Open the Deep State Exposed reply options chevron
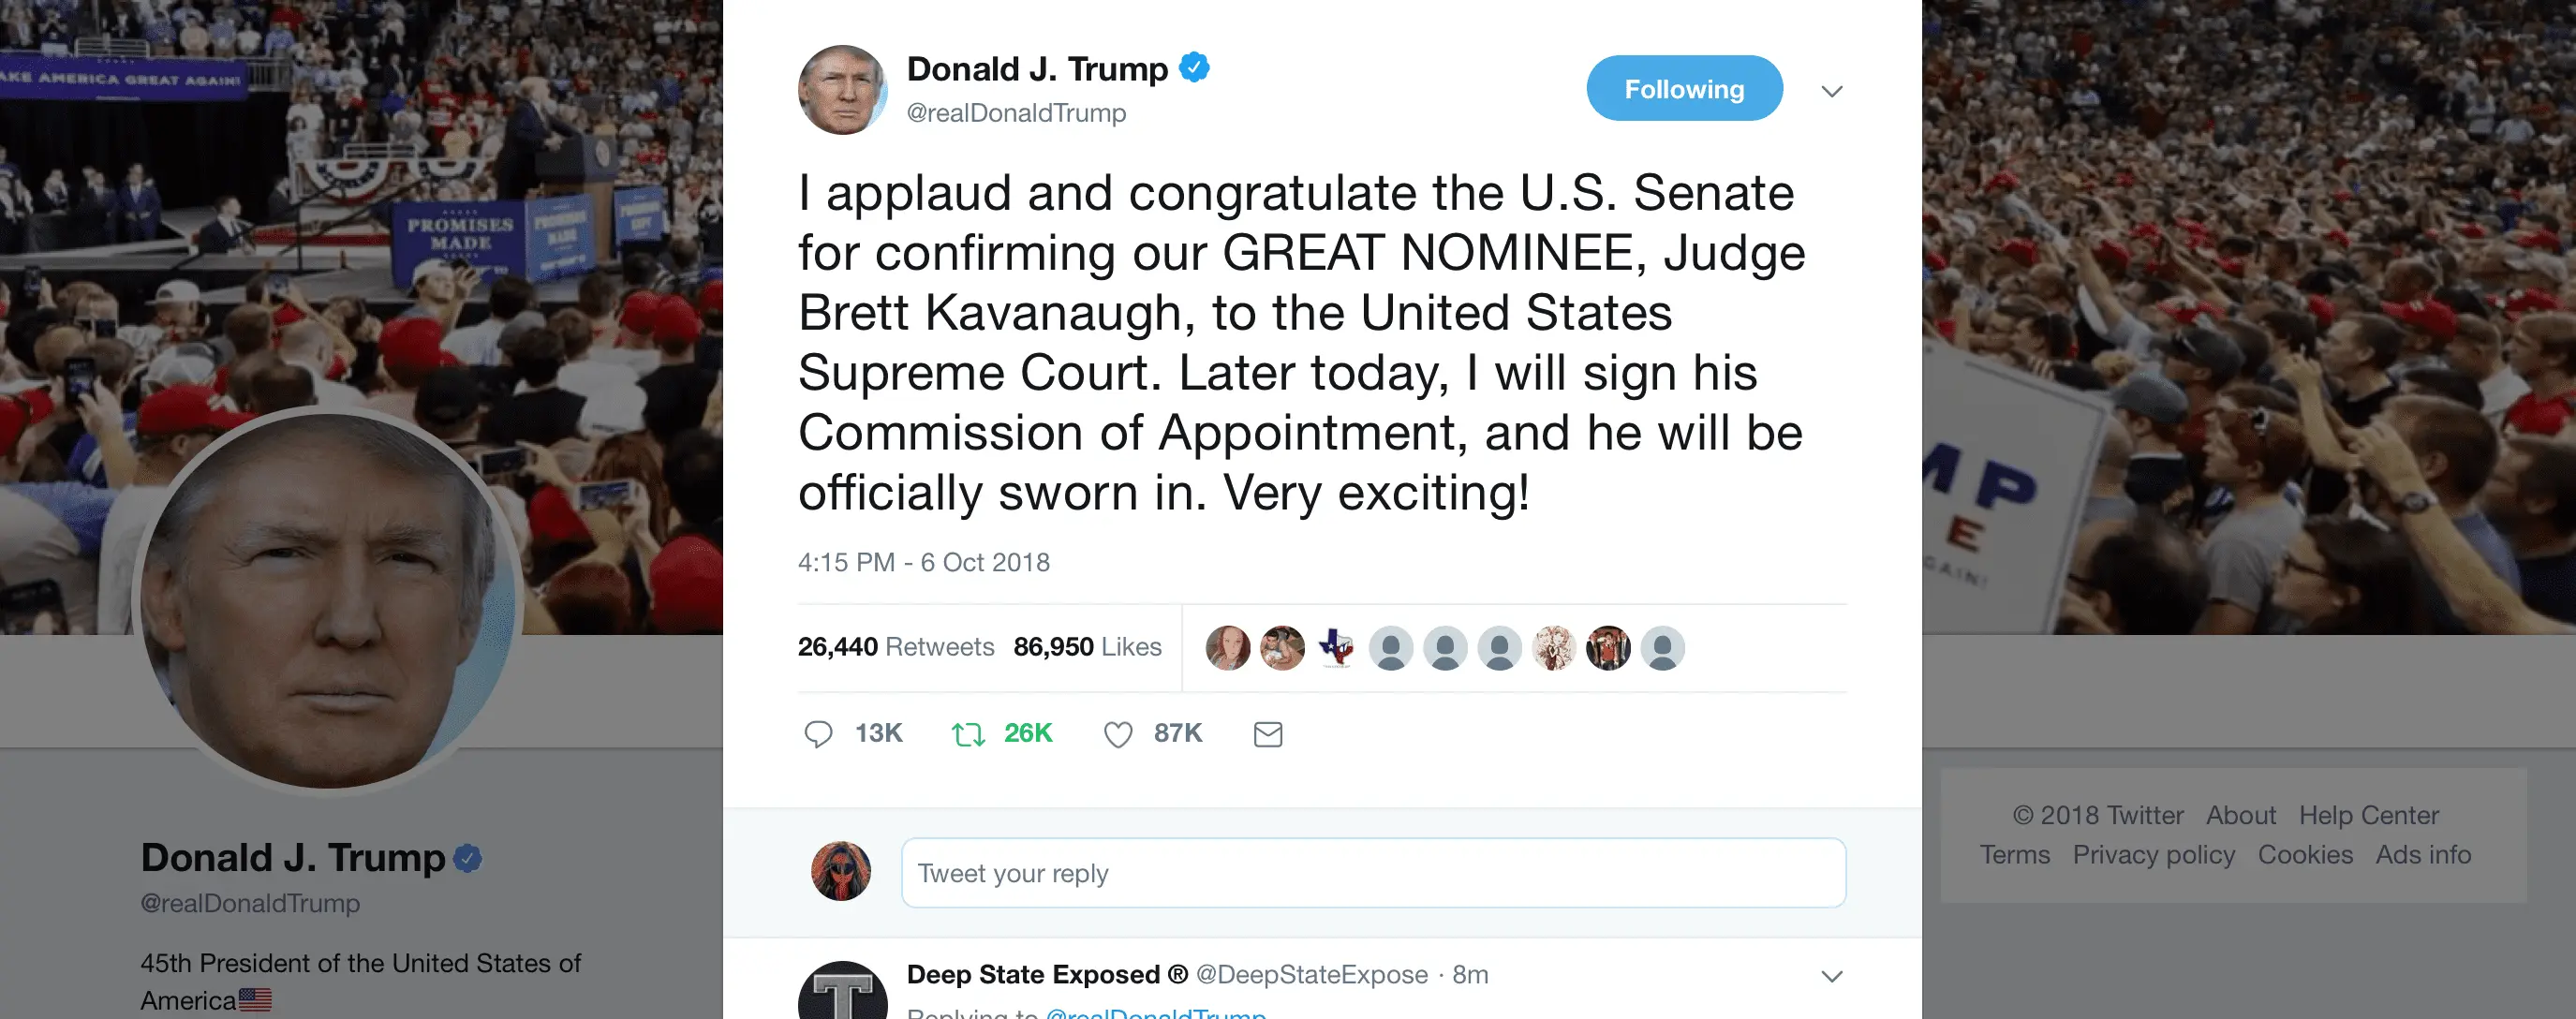Screen dimensions: 2576x1019 1831,976
